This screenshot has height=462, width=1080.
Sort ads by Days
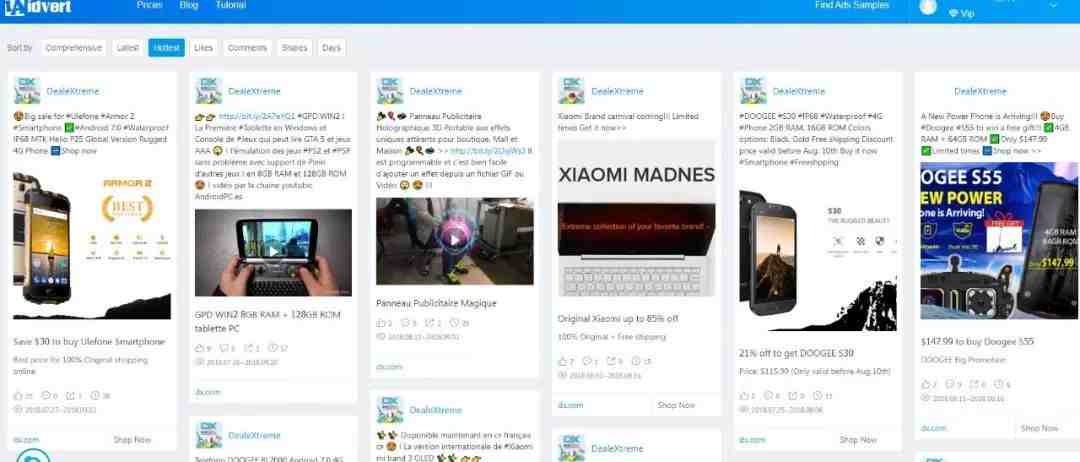(x=331, y=48)
